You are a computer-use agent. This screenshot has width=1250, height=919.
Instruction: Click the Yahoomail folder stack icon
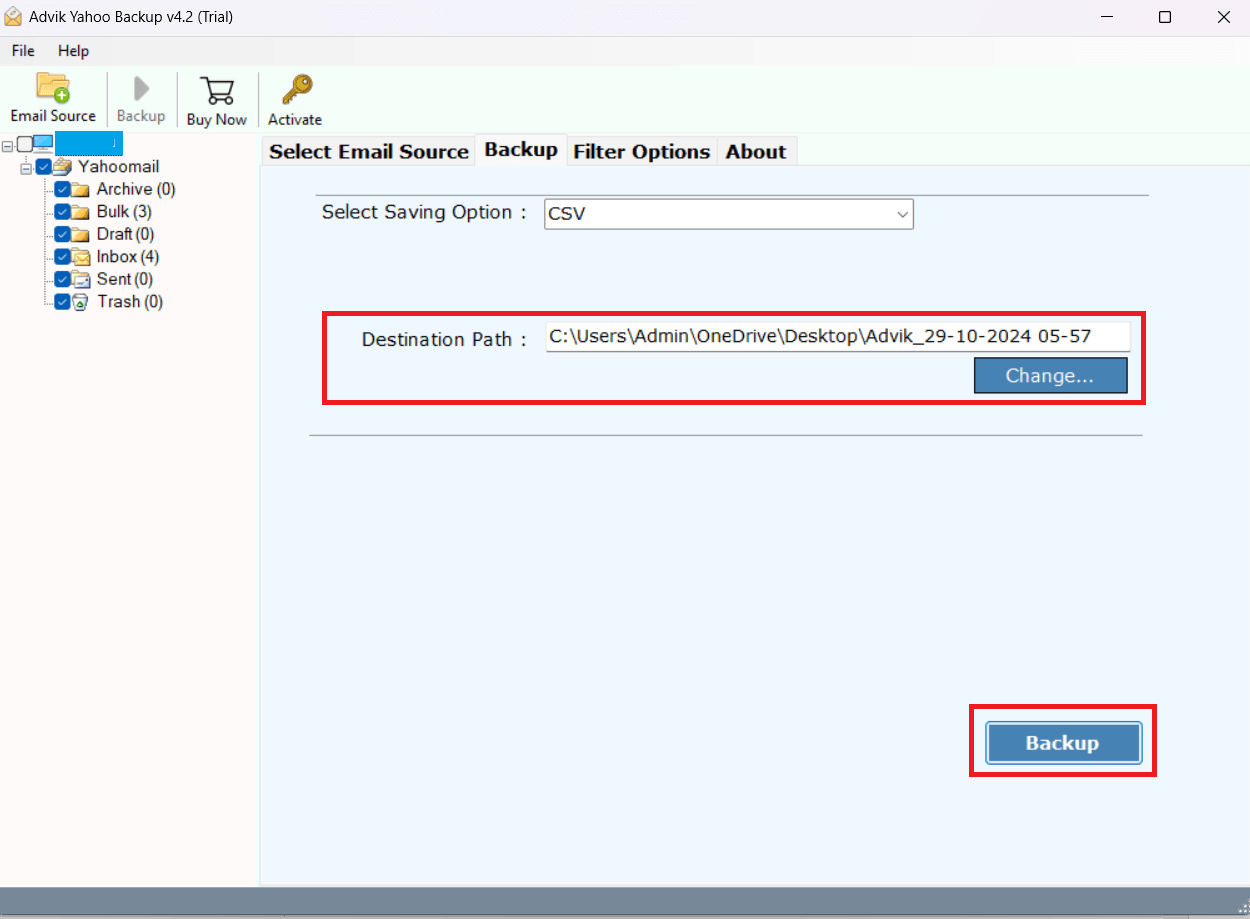click(64, 167)
